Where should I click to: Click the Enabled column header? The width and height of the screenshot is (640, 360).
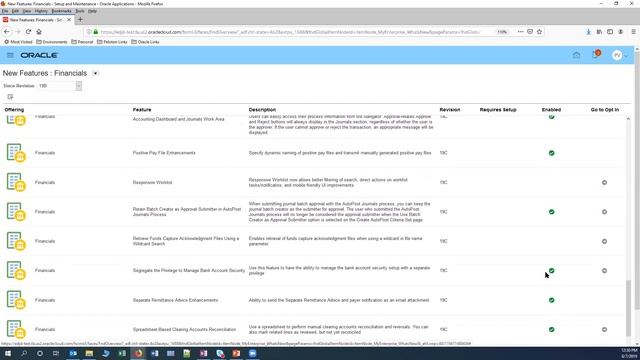coord(551,110)
